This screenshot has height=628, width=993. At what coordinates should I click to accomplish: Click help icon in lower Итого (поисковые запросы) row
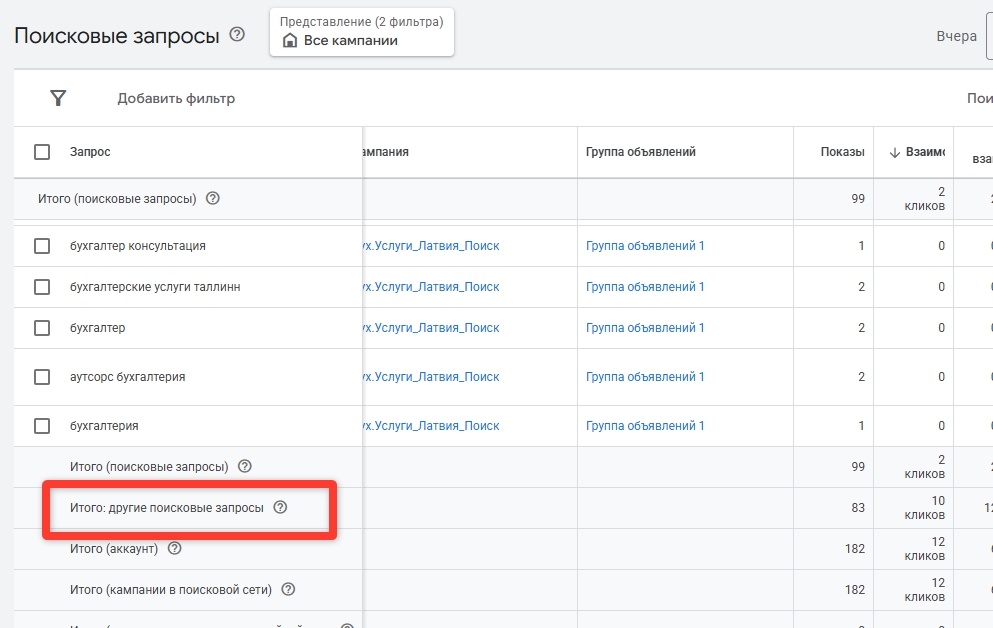(x=244, y=466)
